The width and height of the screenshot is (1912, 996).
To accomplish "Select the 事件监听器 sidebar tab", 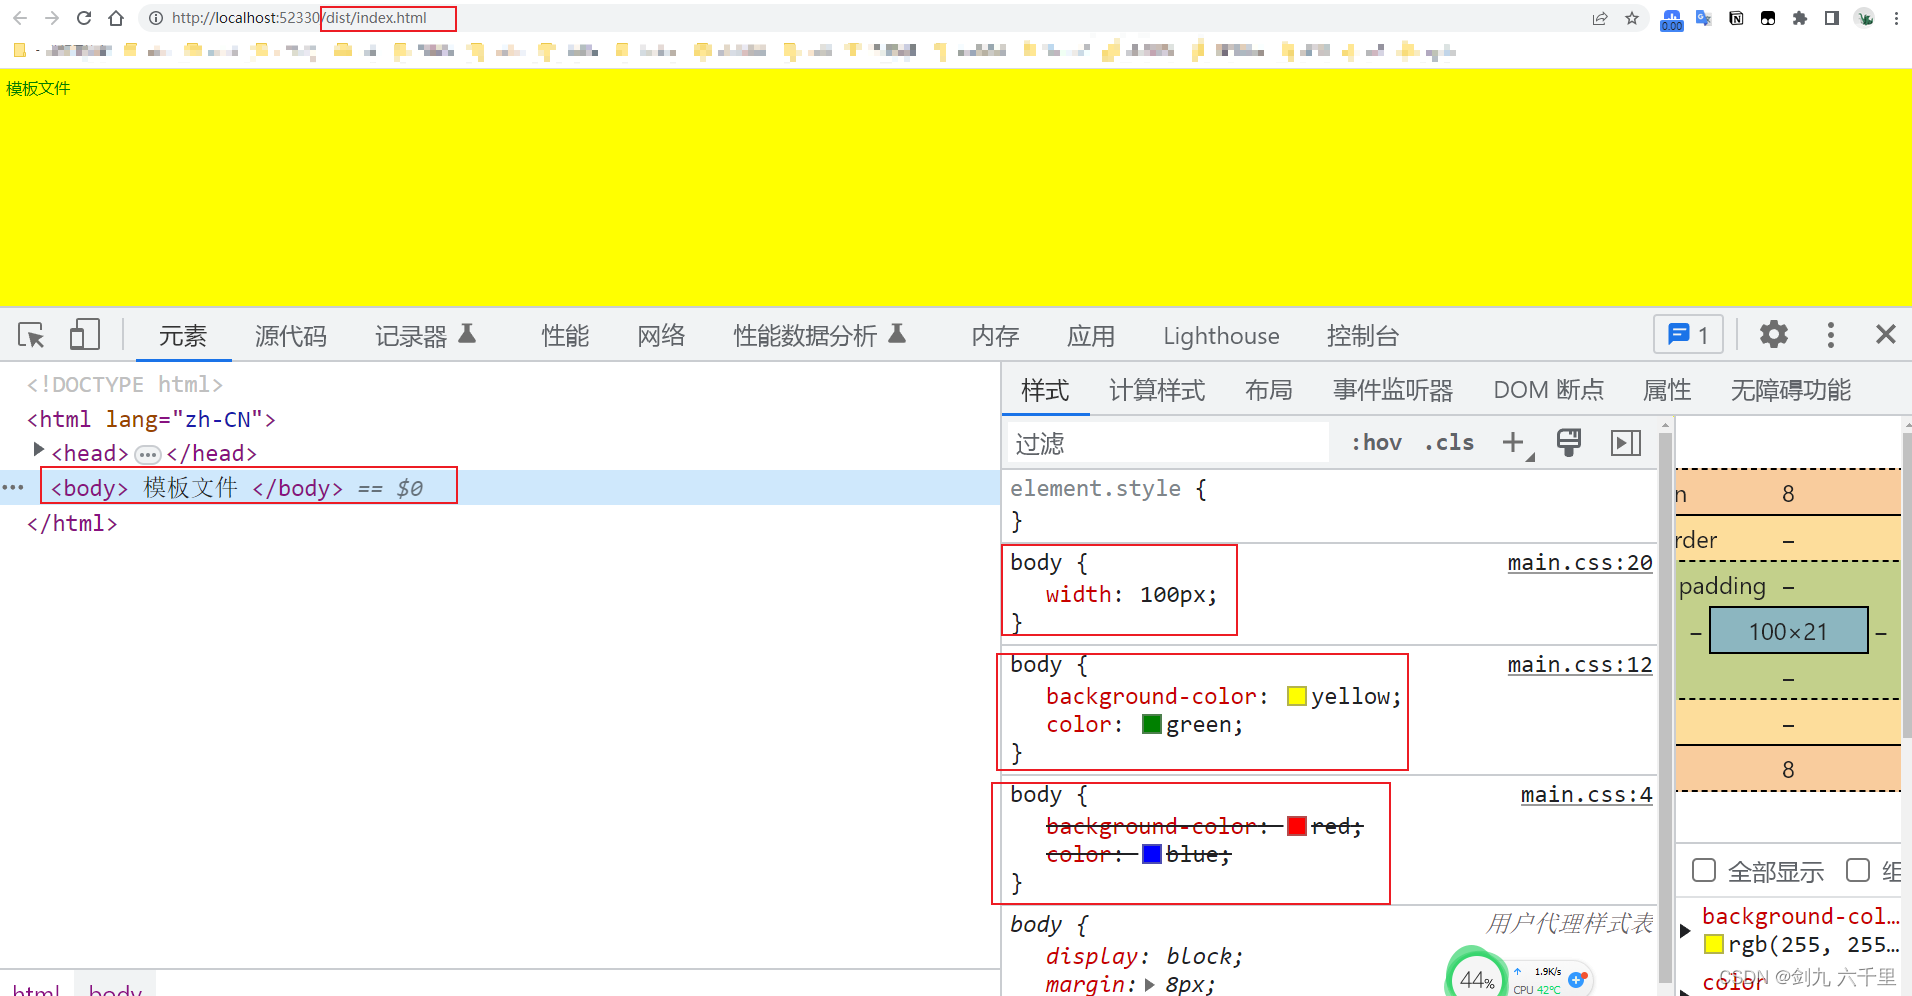I will [1393, 390].
